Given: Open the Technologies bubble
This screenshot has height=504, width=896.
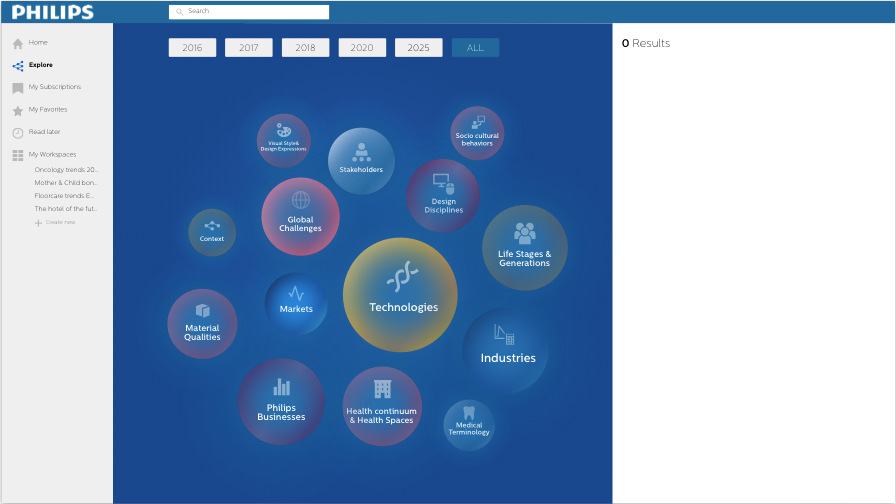Looking at the screenshot, I should (400, 294).
